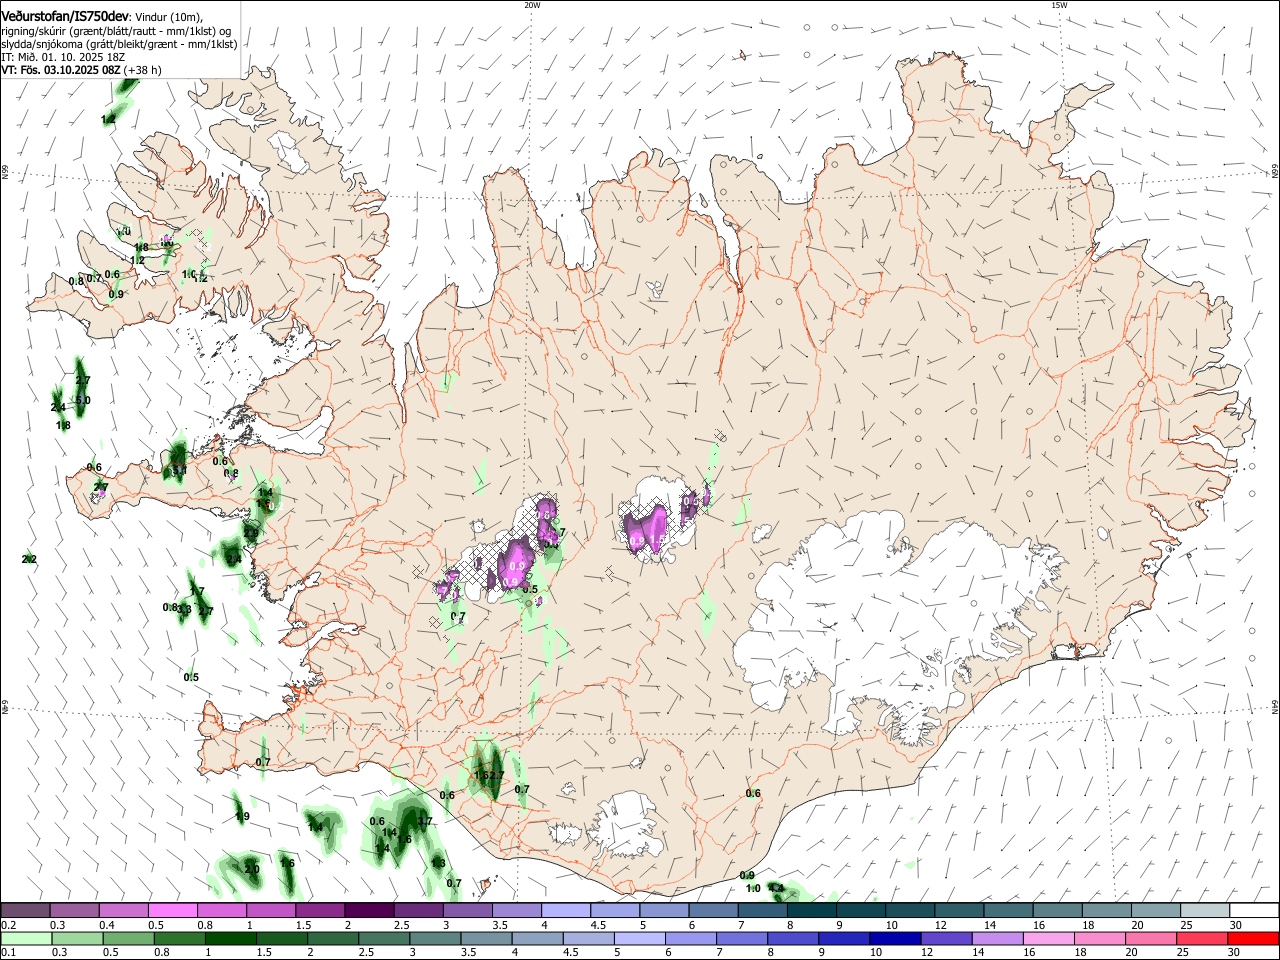Viewport: 1280px width, 960px height.
Task: Click the 20W longitude label at top
Action: pyautogui.click(x=532, y=5)
